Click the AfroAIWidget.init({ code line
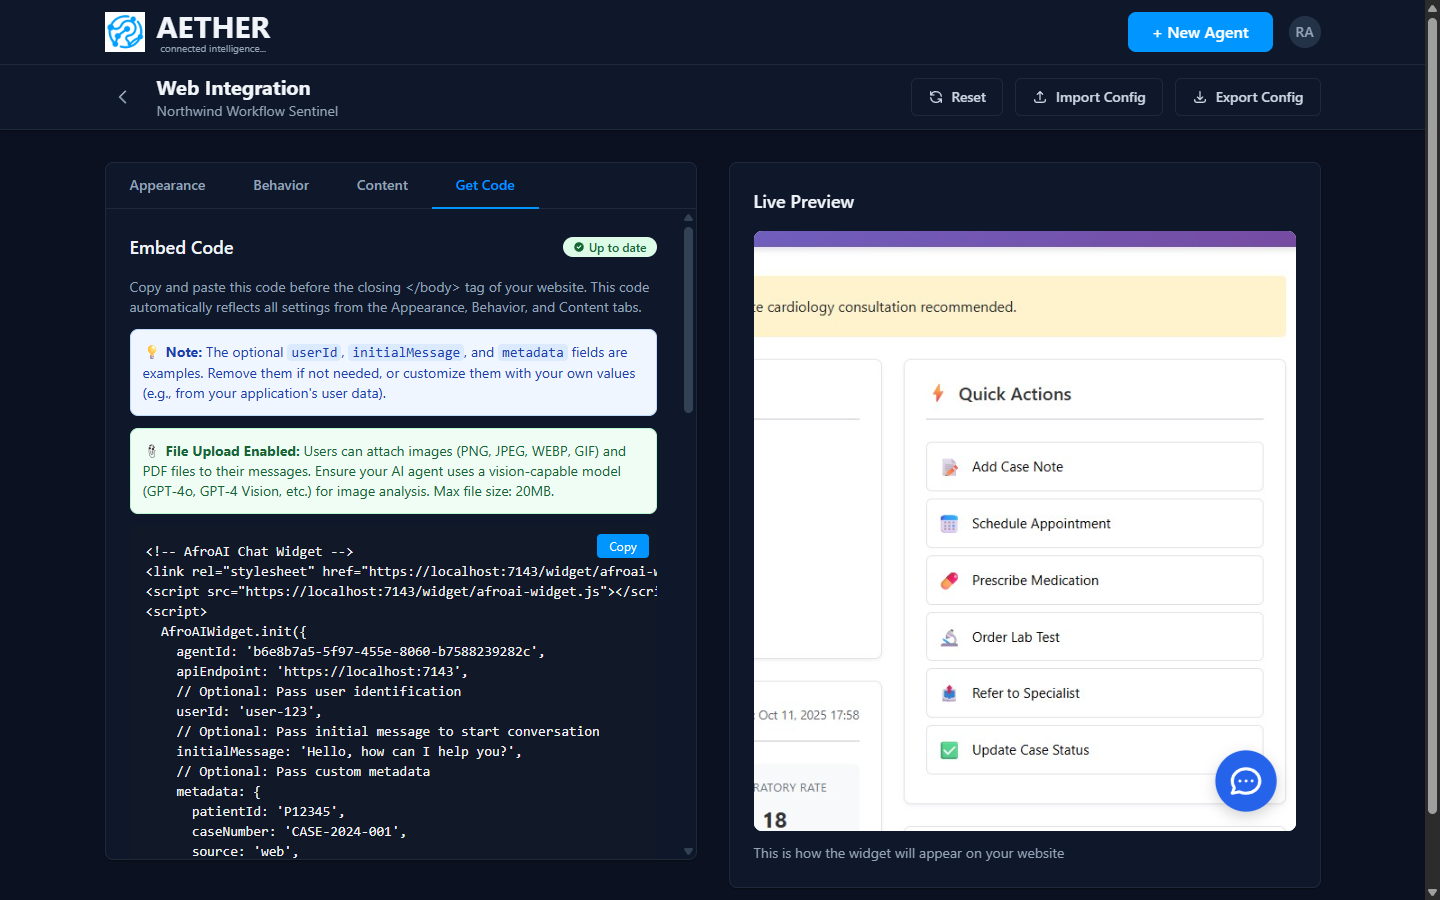Screen dimensions: 1440x900 [234, 631]
